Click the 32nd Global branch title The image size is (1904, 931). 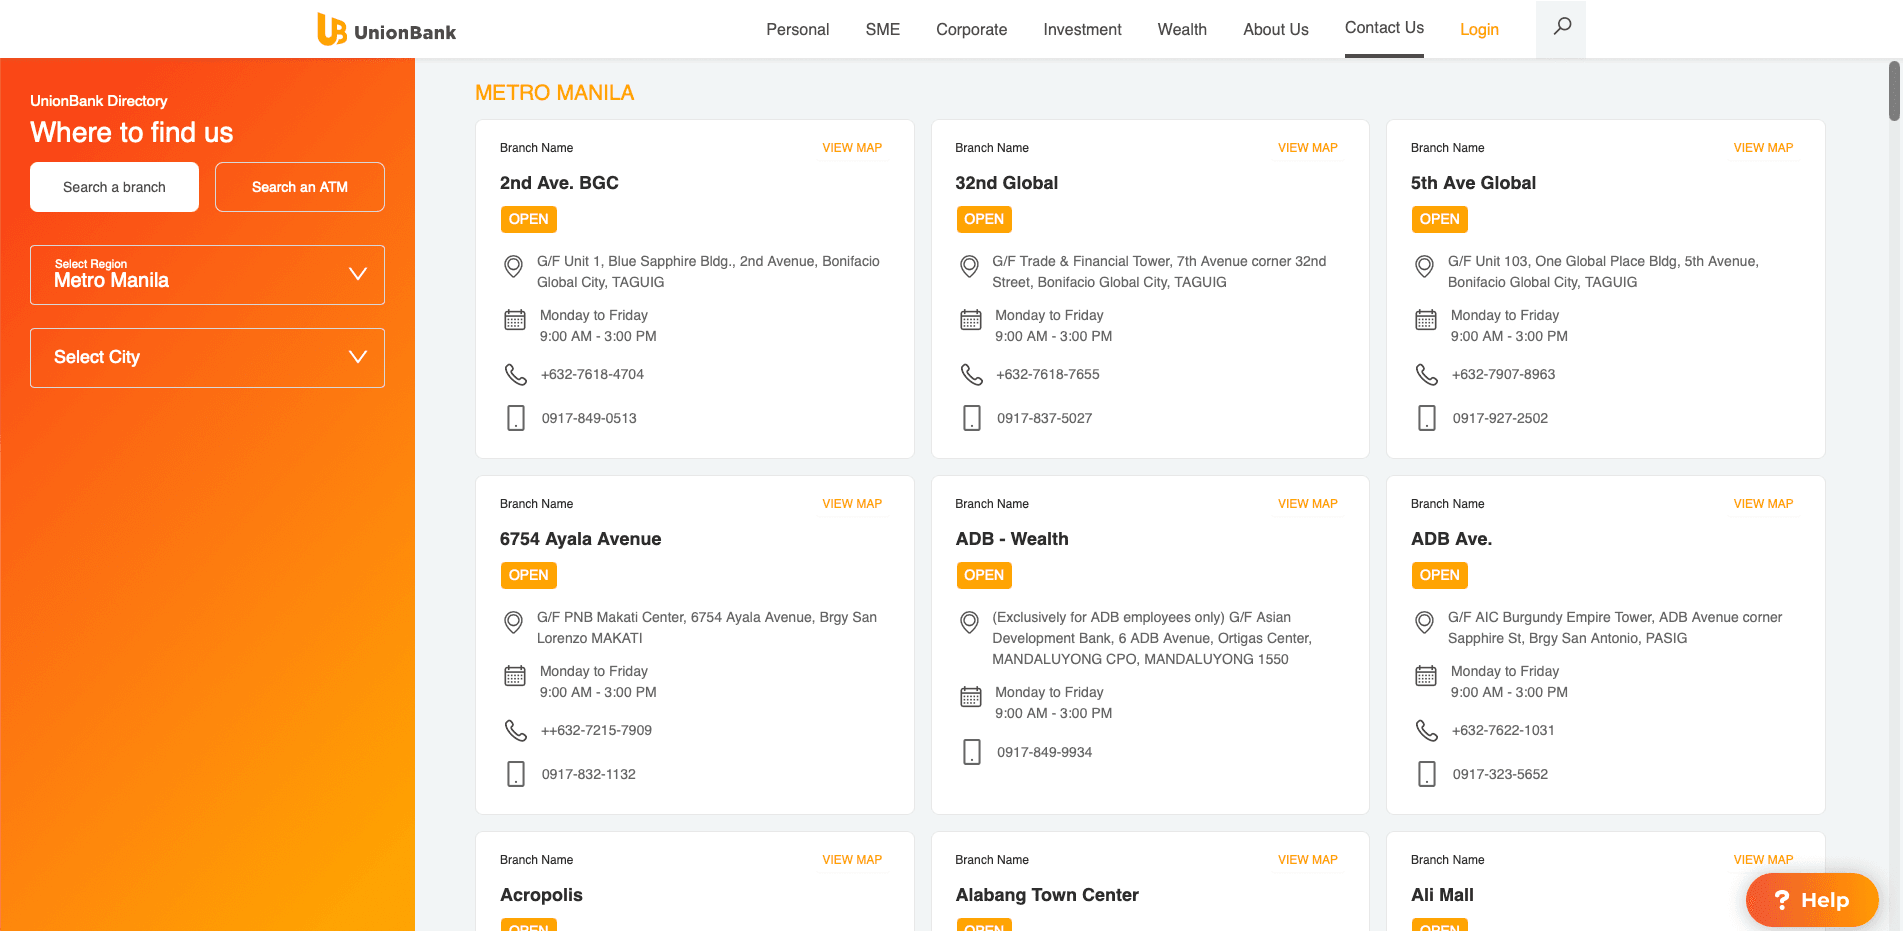tap(1006, 183)
